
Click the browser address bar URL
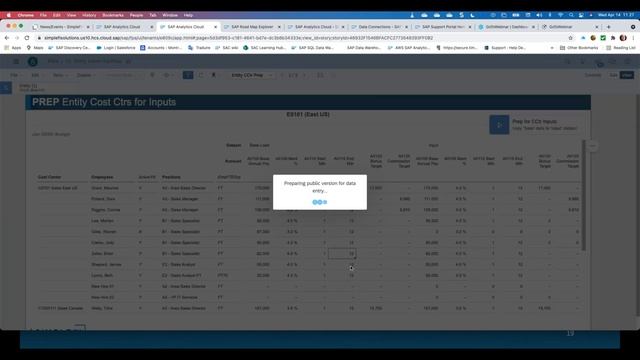tap(238, 38)
